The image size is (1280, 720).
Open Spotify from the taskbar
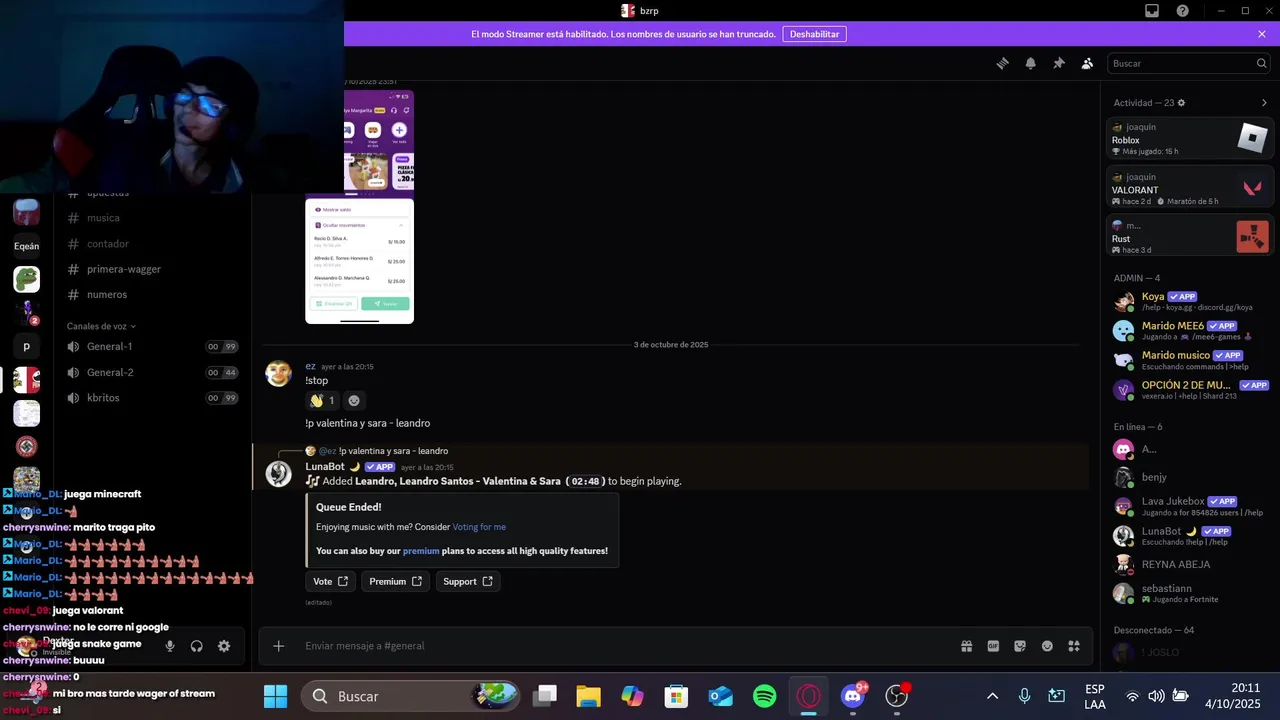(765, 696)
